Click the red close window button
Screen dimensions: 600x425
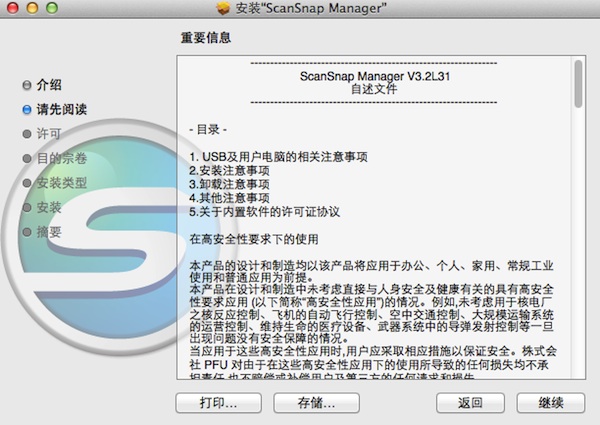tap(13, 8)
